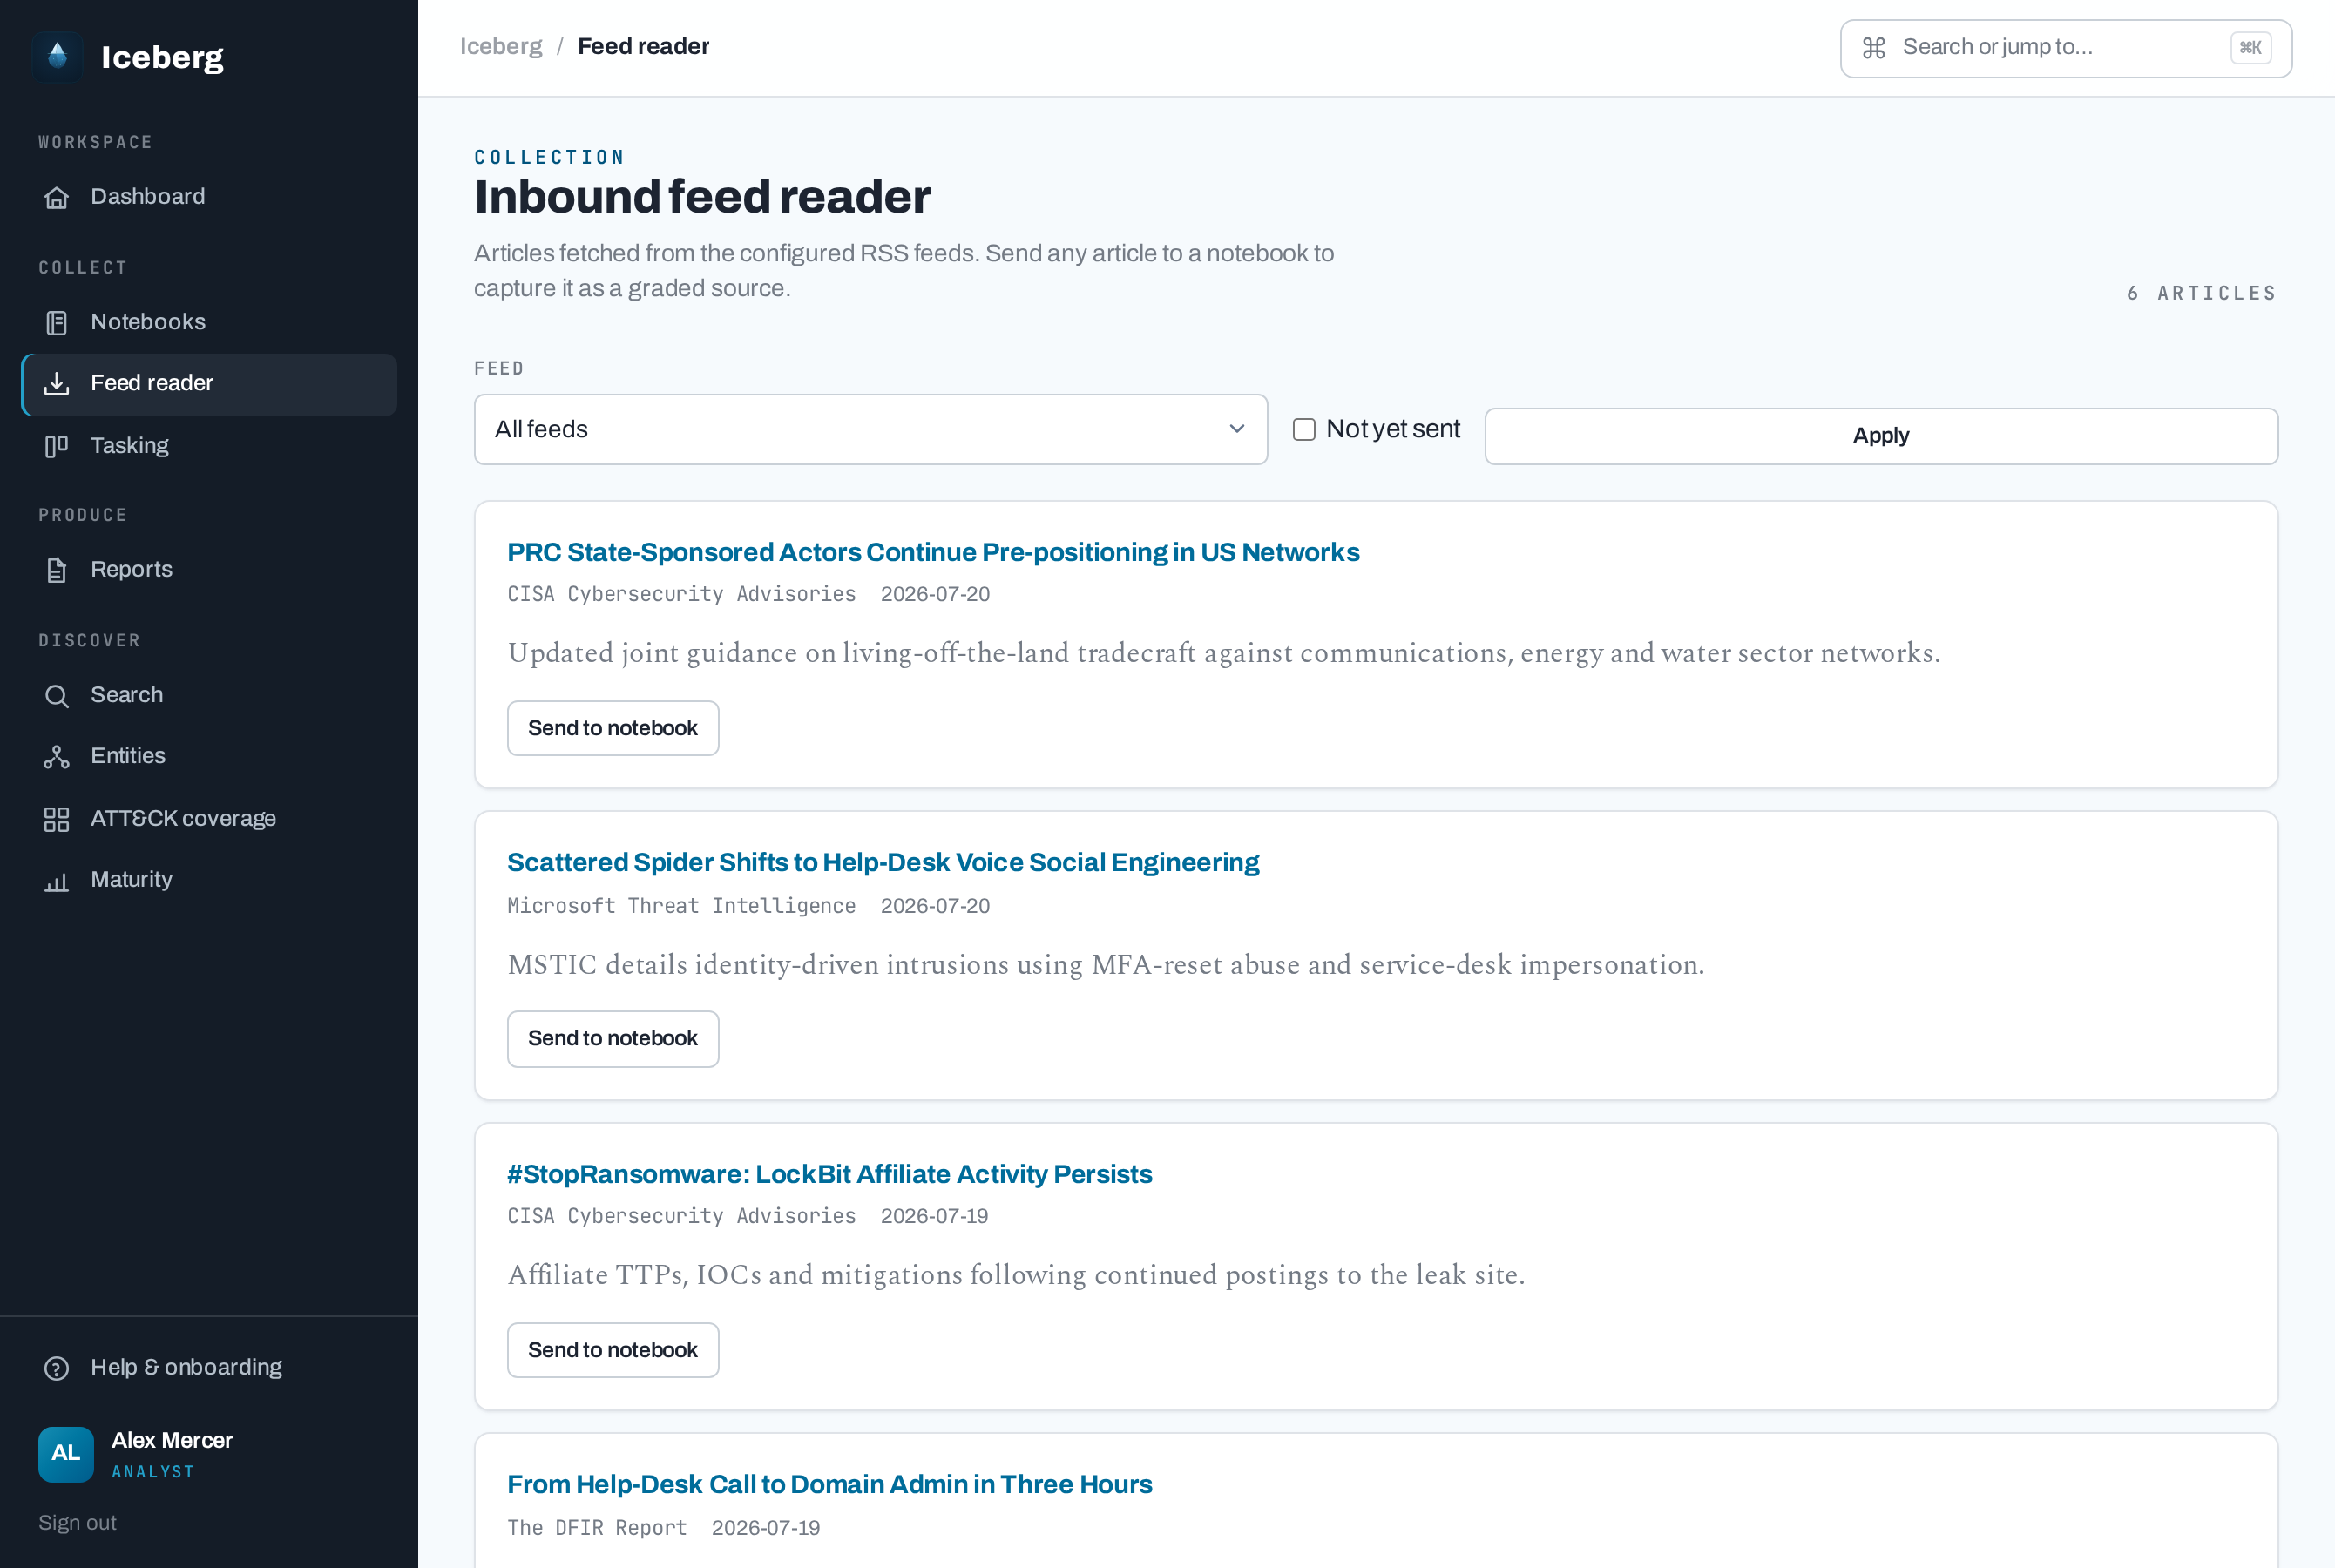Click the Reports document icon
This screenshot has height=1568, width=2335.
tap(57, 570)
